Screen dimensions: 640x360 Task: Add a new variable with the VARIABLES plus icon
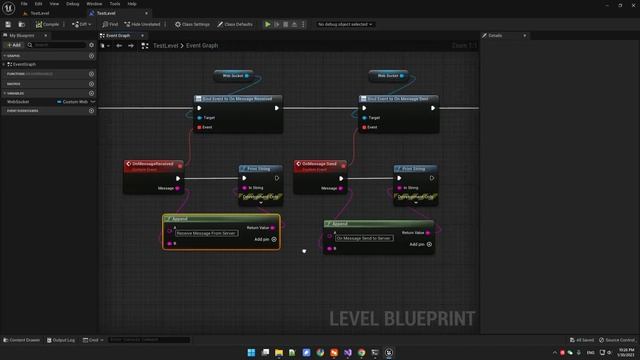(91, 93)
